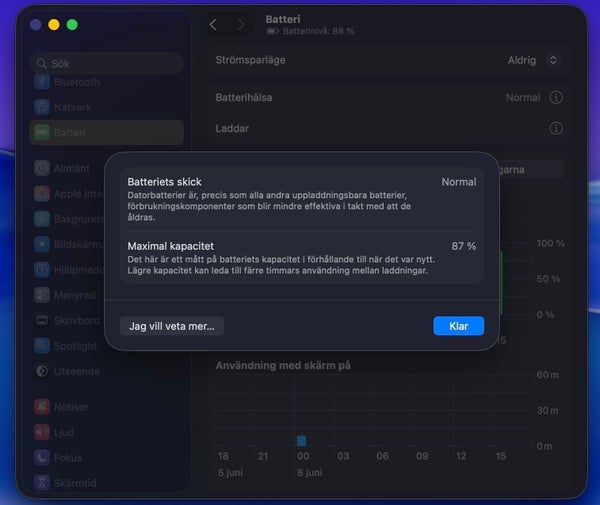The width and height of the screenshot is (600, 505).
Task: Click the Skärmtid hourglass icon
Action: [42, 483]
